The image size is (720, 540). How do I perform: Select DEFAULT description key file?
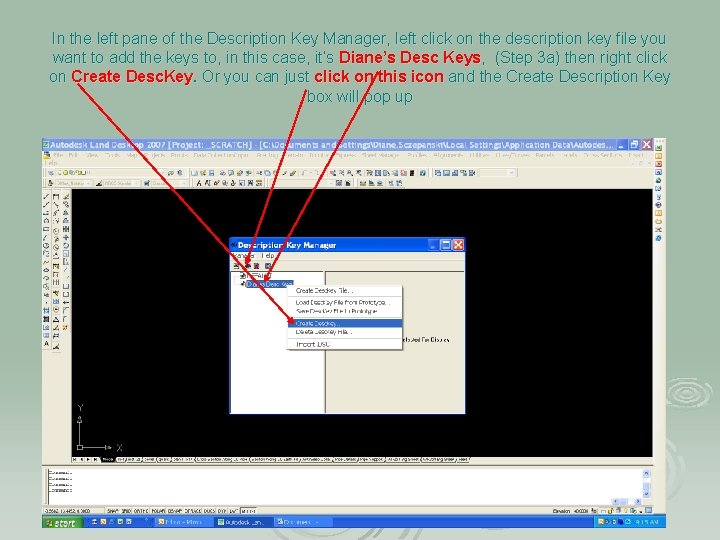pyautogui.click(x=259, y=276)
